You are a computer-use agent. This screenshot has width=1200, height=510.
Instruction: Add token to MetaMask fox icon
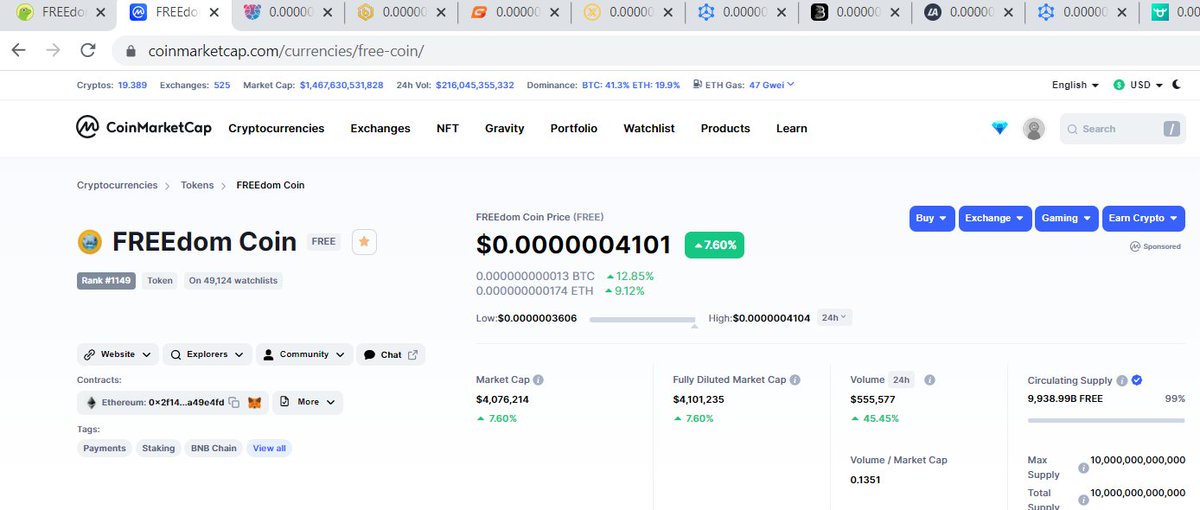tap(254, 402)
